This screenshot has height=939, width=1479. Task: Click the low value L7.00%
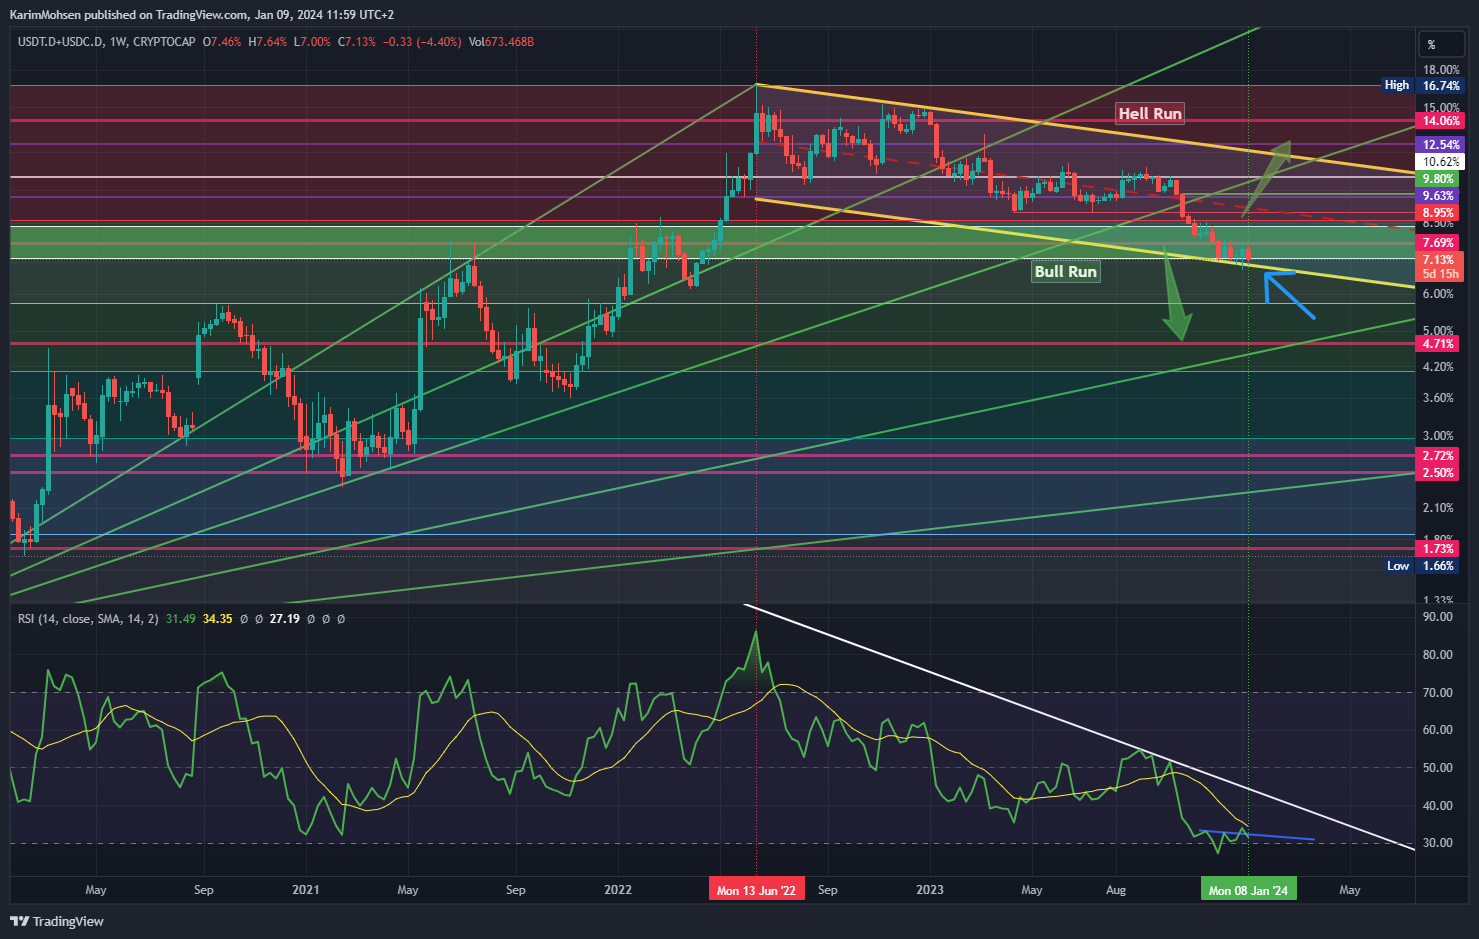(x=312, y=42)
